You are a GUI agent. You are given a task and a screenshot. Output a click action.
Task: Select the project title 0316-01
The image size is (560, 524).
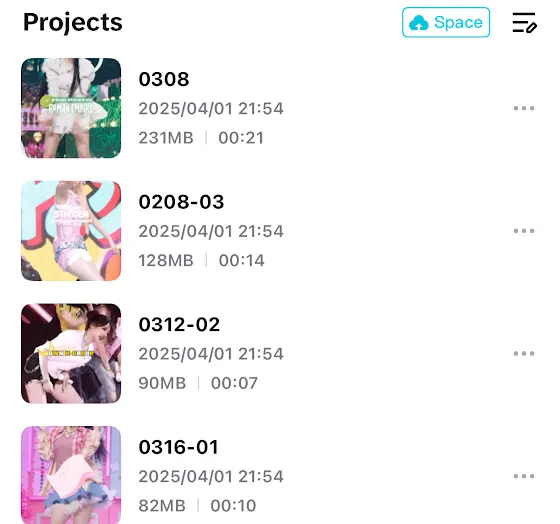click(x=179, y=447)
